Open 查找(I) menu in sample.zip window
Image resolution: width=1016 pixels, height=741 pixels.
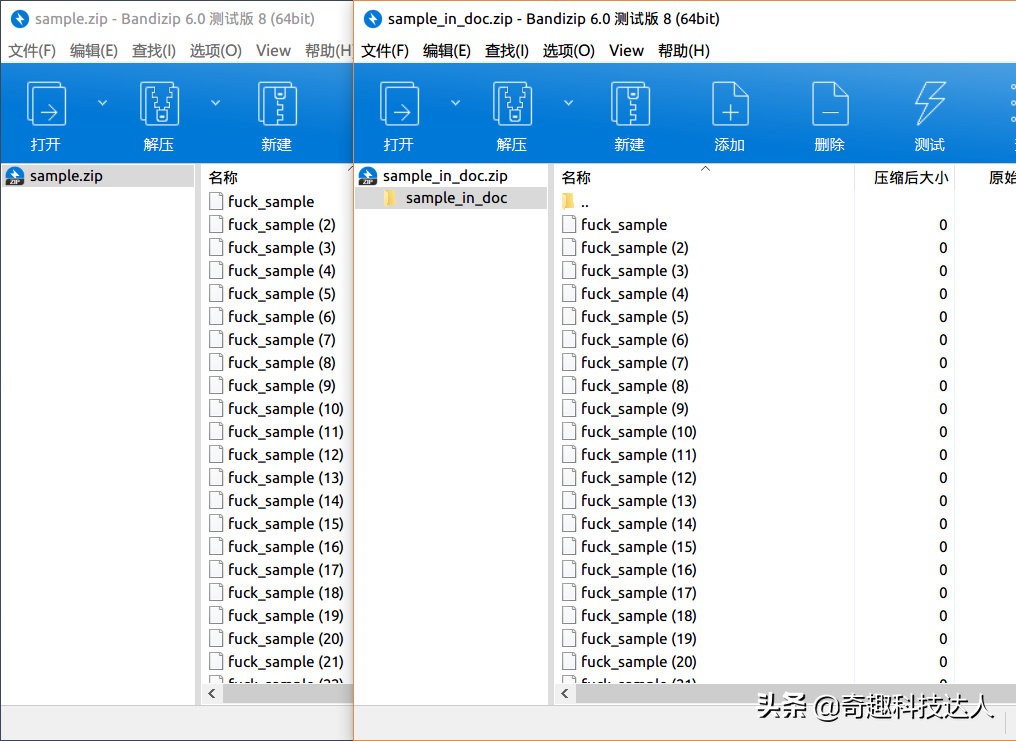(154, 51)
